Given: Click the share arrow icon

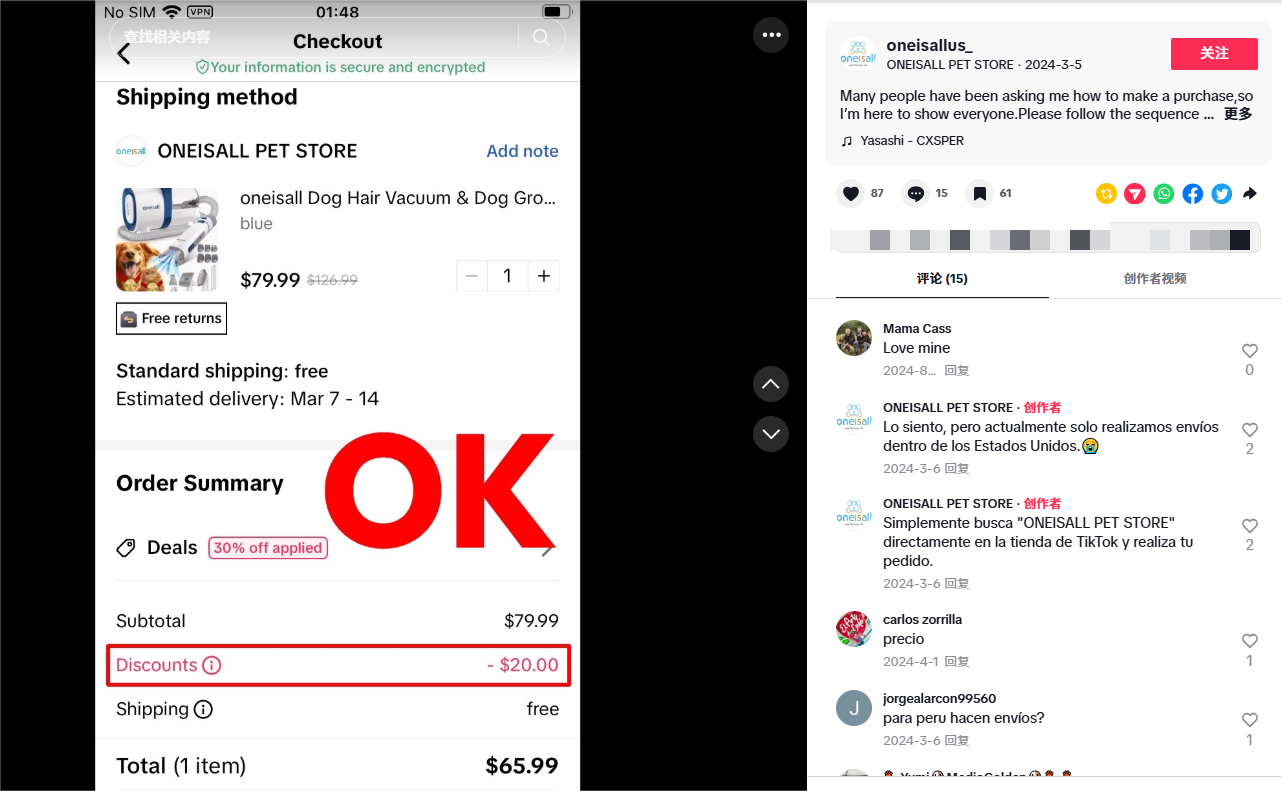Looking at the screenshot, I should pos(1250,194).
